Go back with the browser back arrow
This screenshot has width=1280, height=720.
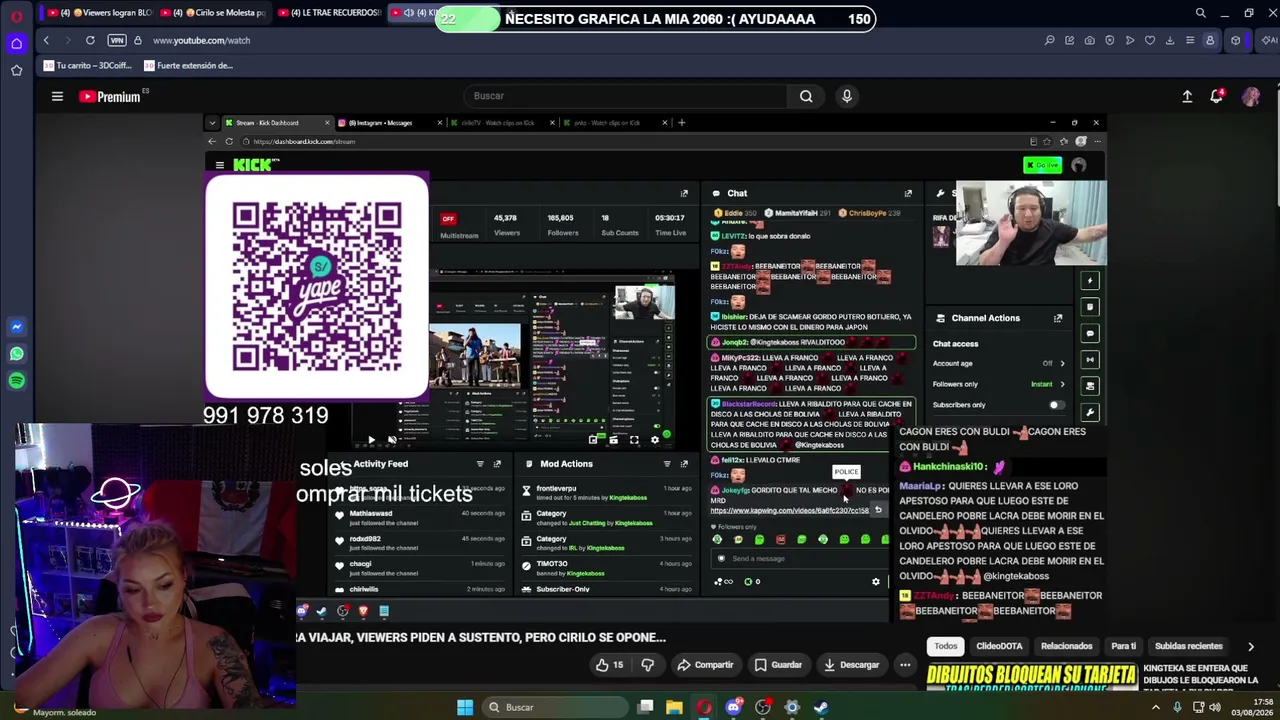click(x=46, y=40)
